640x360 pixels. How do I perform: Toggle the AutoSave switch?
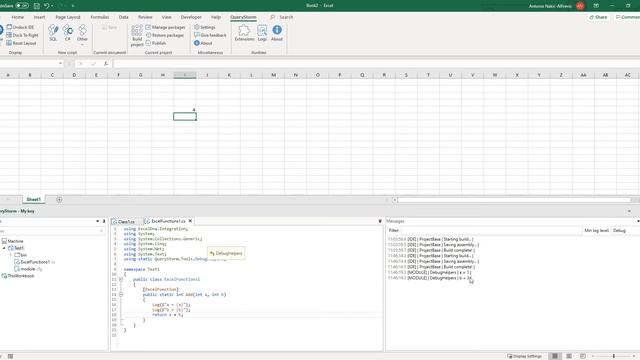pyautogui.click(x=22, y=6)
